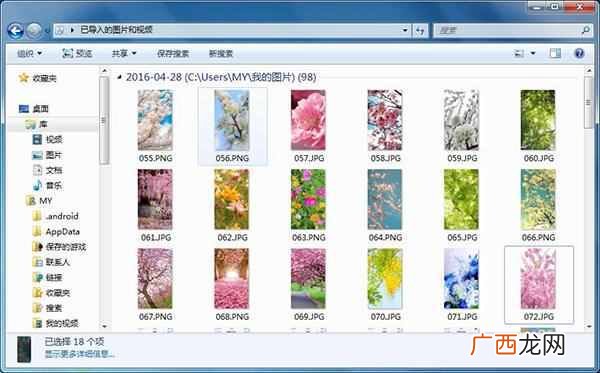Image resolution: width=600 pixels, height=373 pixels.
Task: Toggle the preview pane icon
Action: pyautogui.click(x=555, y=53)
